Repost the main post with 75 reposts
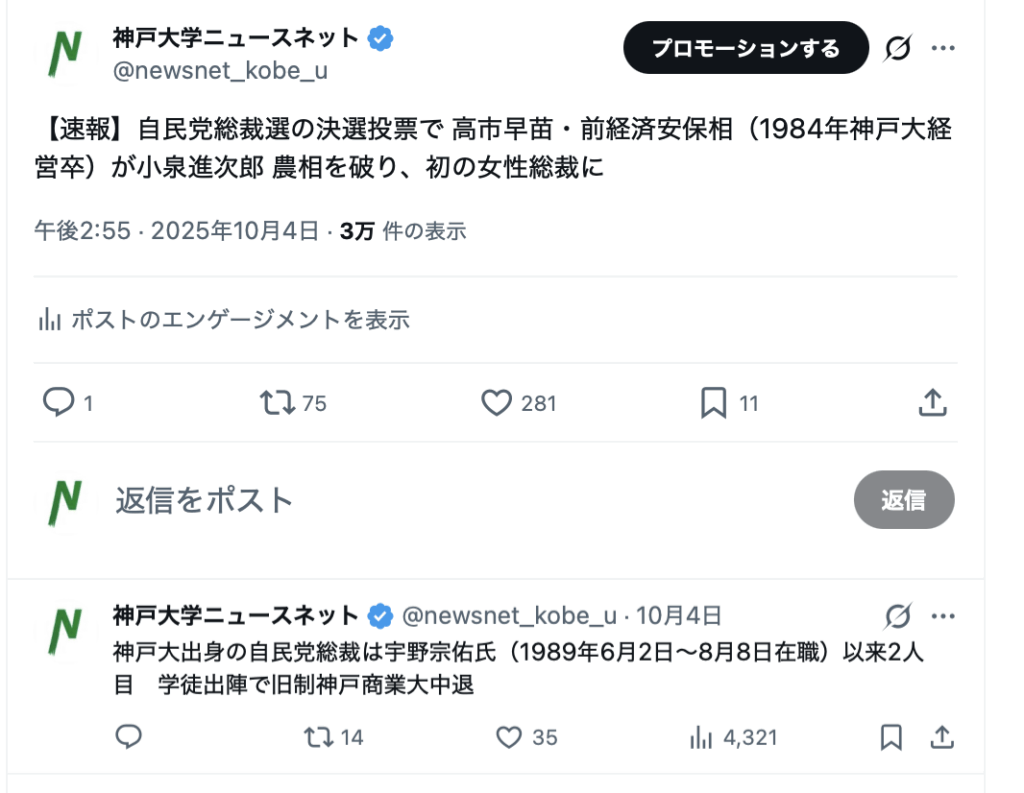Image resolution: width=1024 pixels, height=793 pixels. coord(277,403)
